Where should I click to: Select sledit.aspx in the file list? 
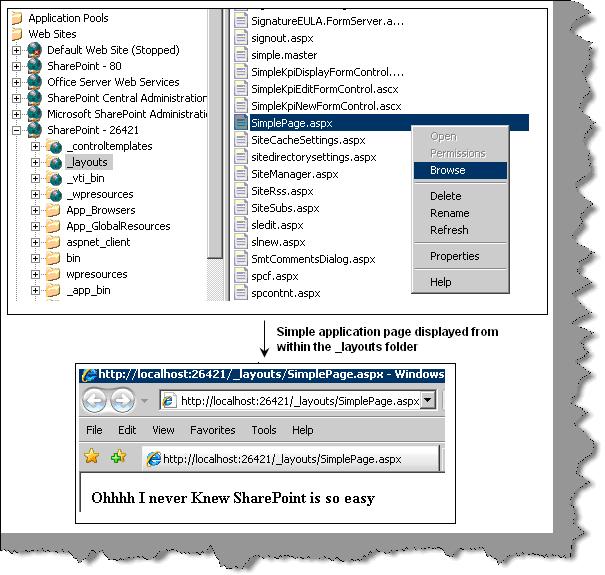277,225
